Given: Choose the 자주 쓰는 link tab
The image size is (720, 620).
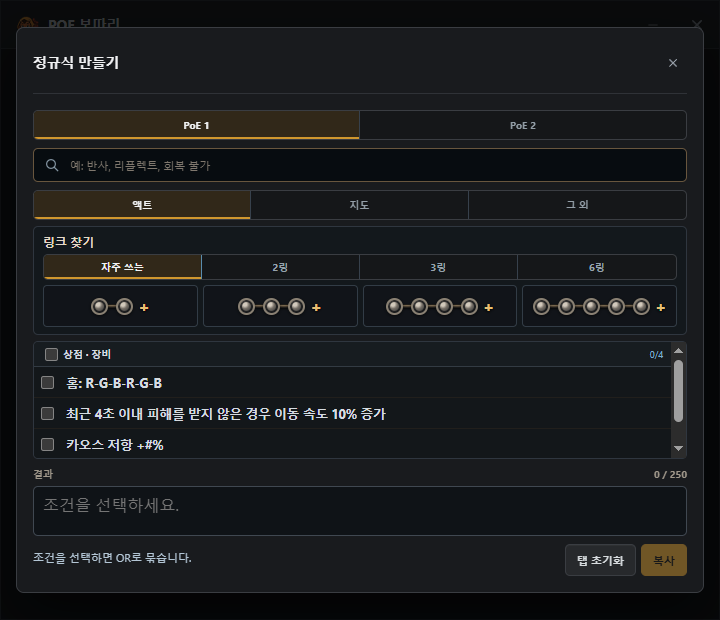Looking at the screenshot, I should click(122, 267).
